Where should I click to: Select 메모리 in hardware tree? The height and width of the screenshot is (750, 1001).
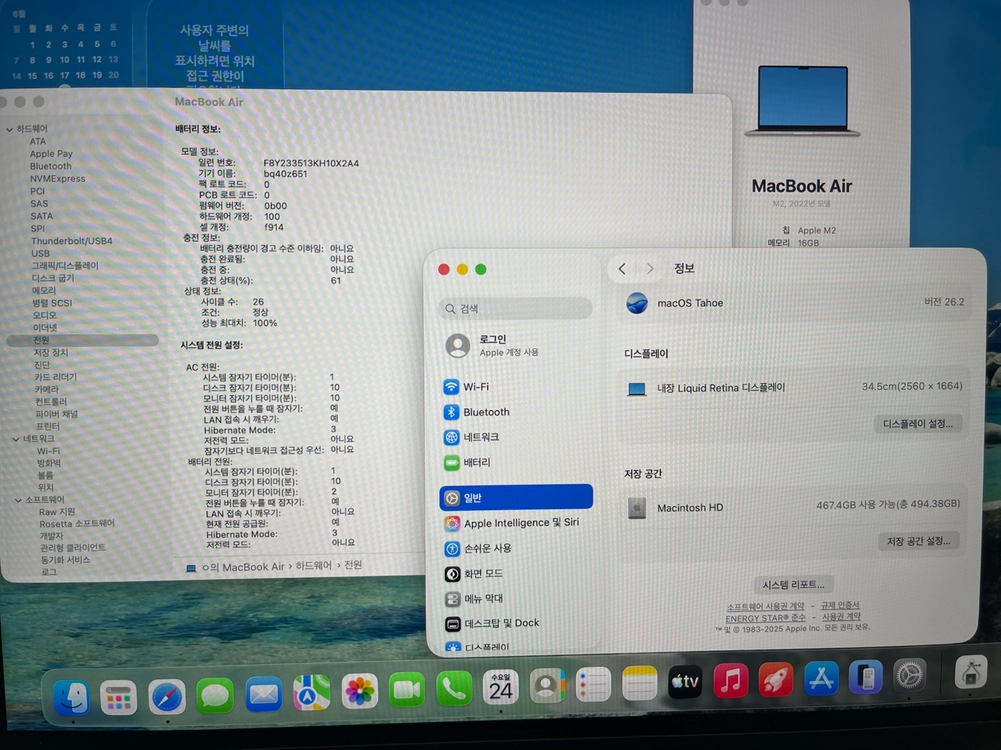click(44, 290)
